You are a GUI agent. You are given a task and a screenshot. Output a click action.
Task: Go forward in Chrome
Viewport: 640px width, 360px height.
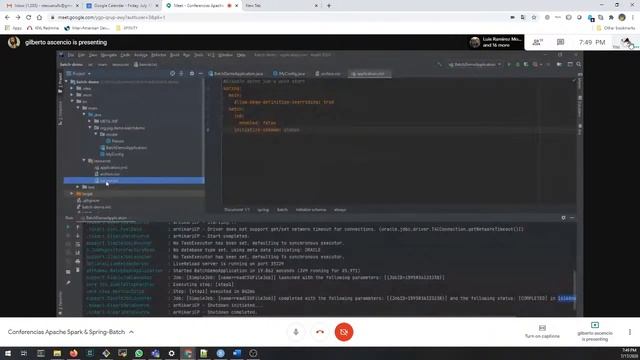[x=18, y=18]
